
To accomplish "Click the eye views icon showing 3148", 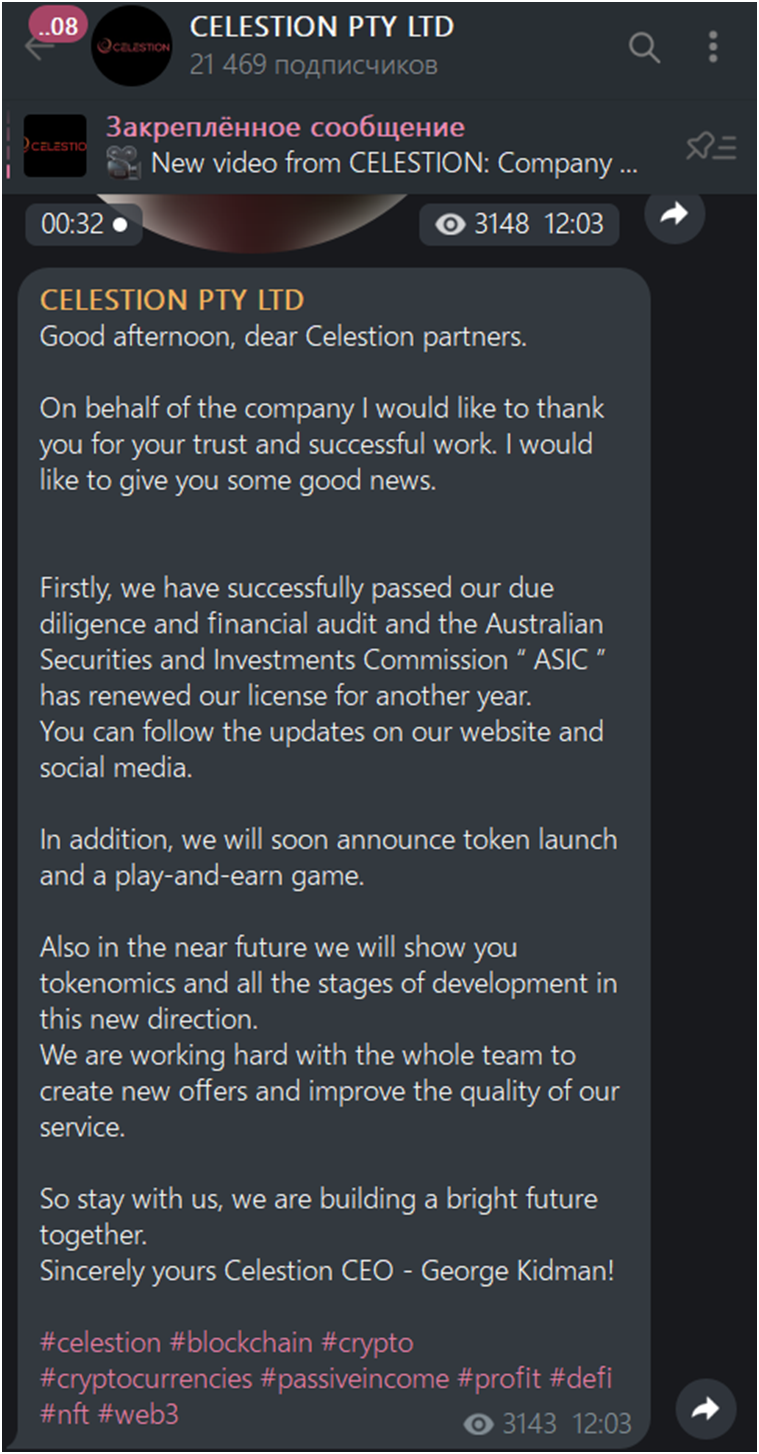I will pos(452,225).
